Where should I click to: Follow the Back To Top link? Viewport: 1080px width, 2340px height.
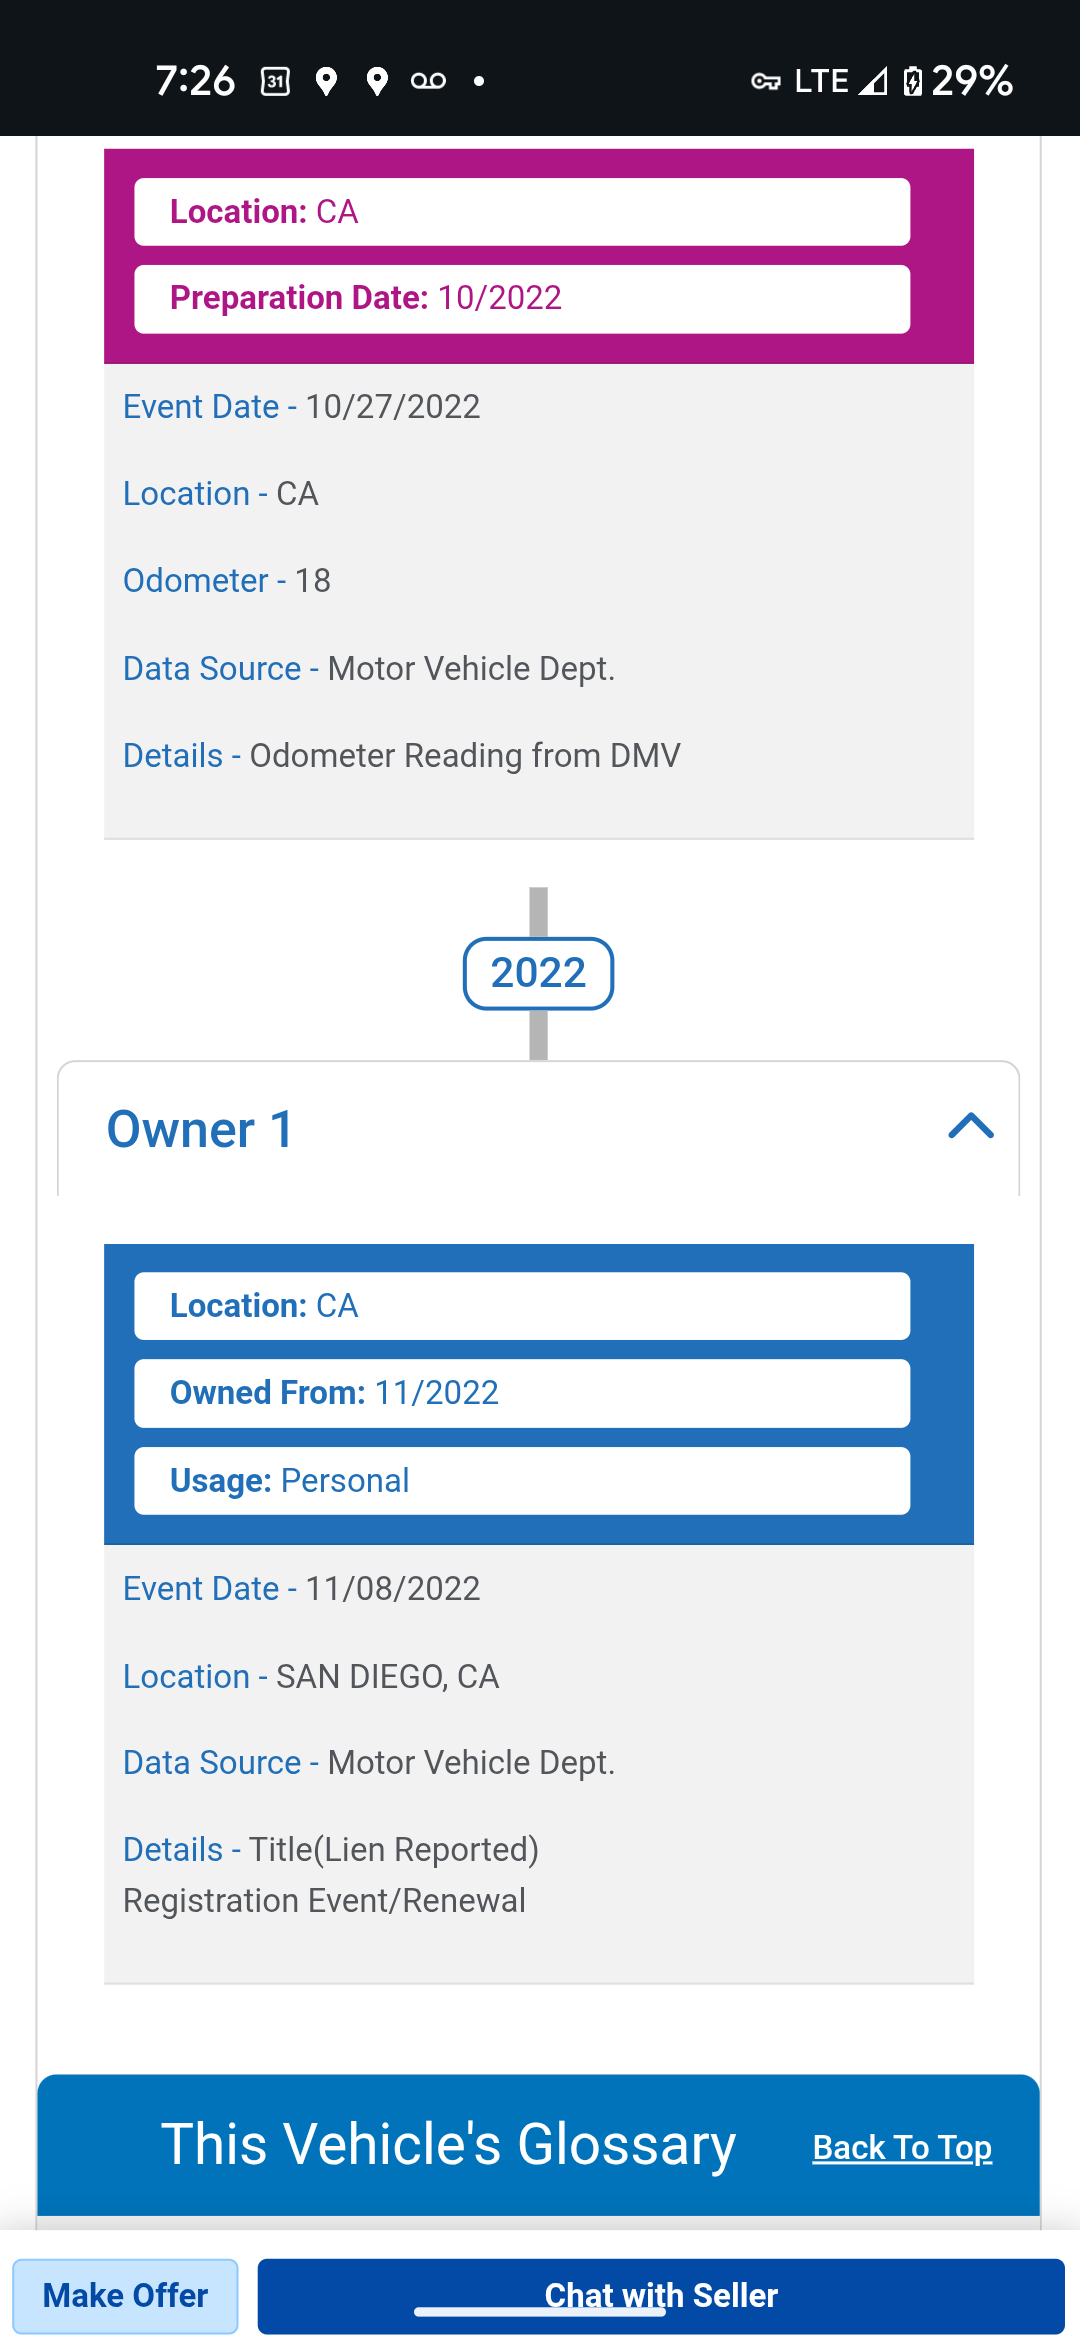(902, 2147)
